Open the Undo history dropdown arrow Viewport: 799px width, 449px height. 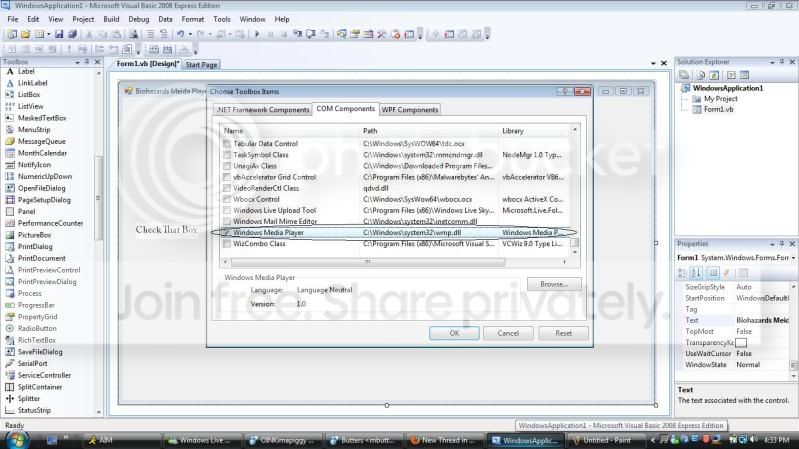click(x=190, y=34)
